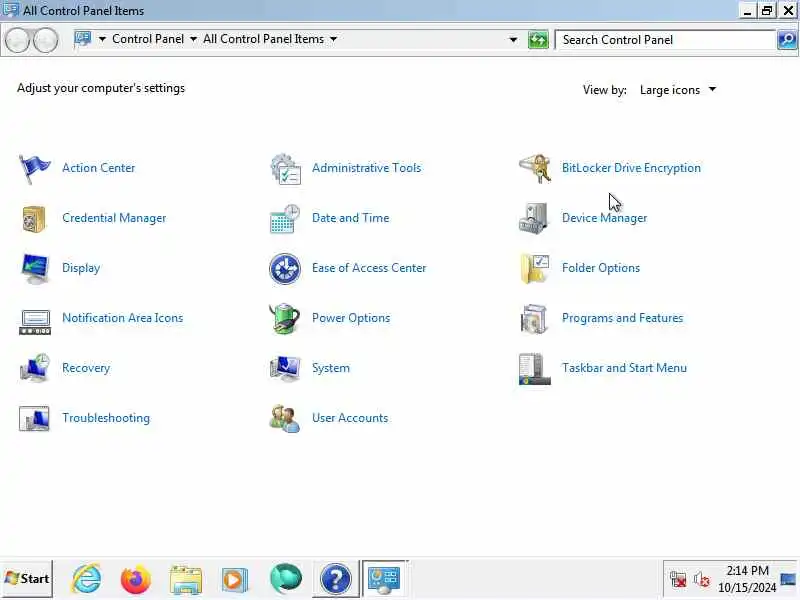Open the Display monitor icon
The image size is (800, 600).
(35, 268)
